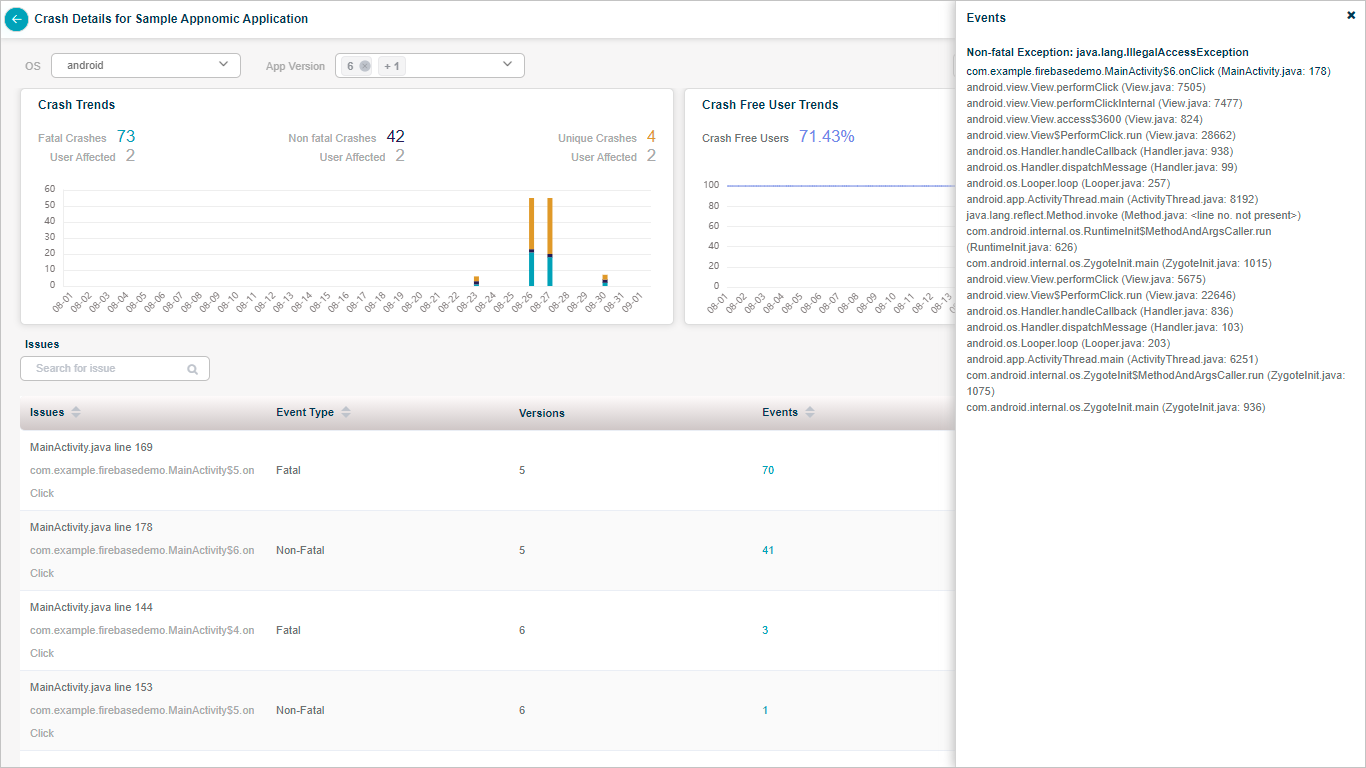1366x768 pixels.
Task: Click the search magnifier icon
Action: [192, 369]
